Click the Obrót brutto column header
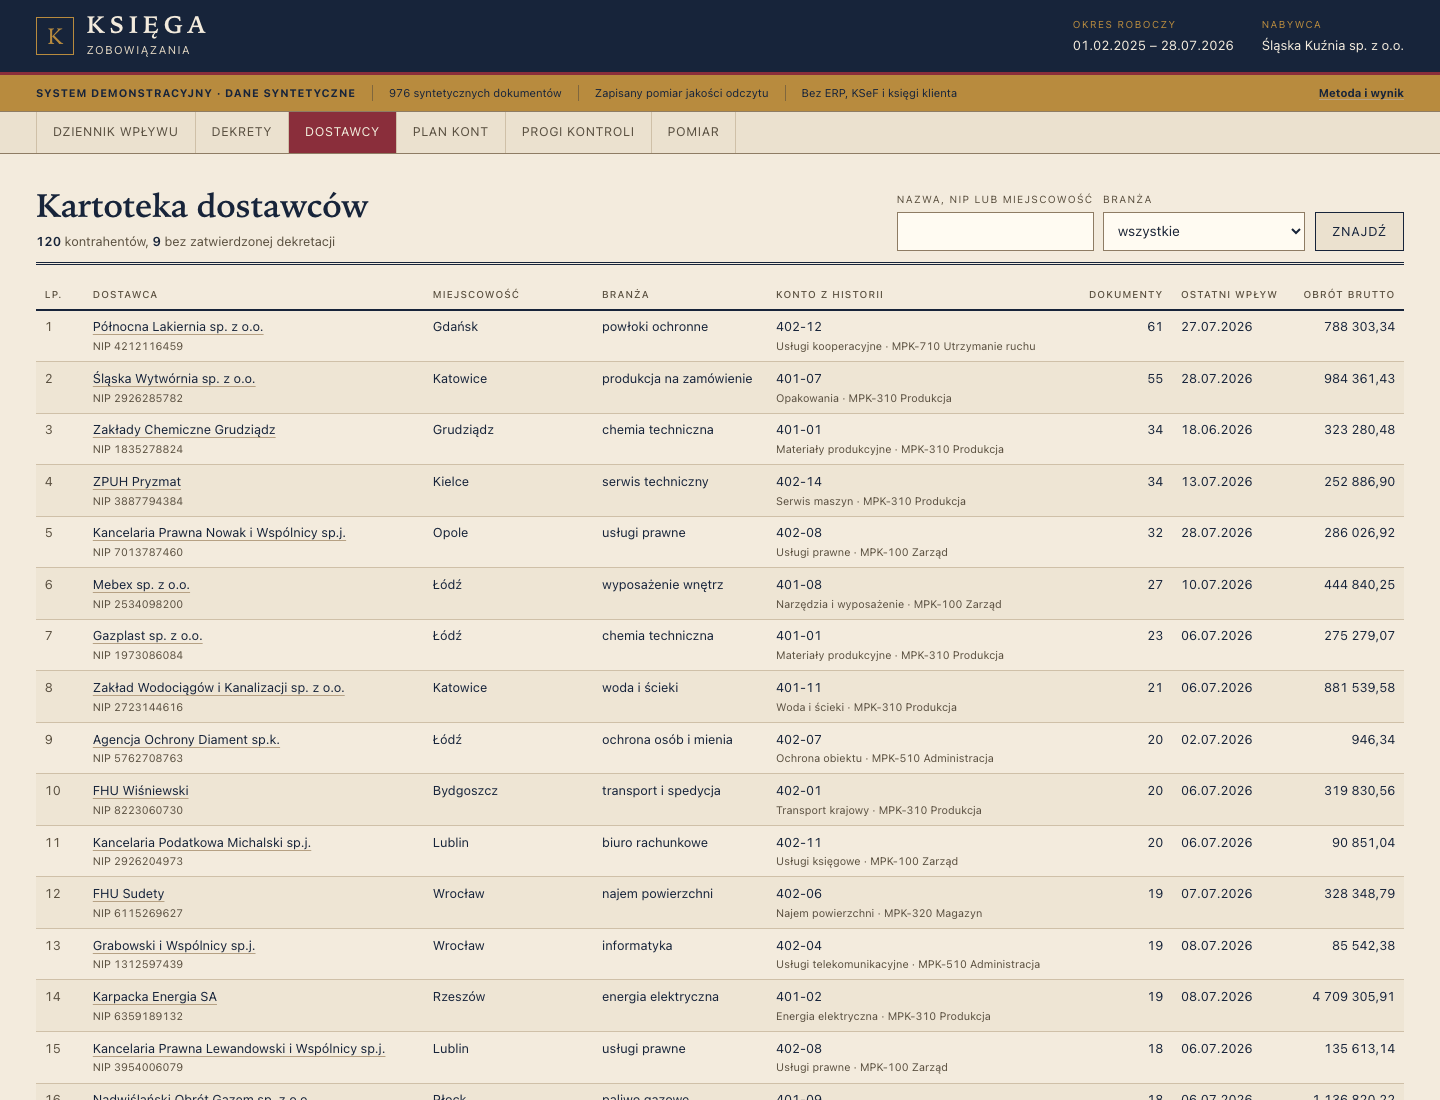 point(1349,295)
